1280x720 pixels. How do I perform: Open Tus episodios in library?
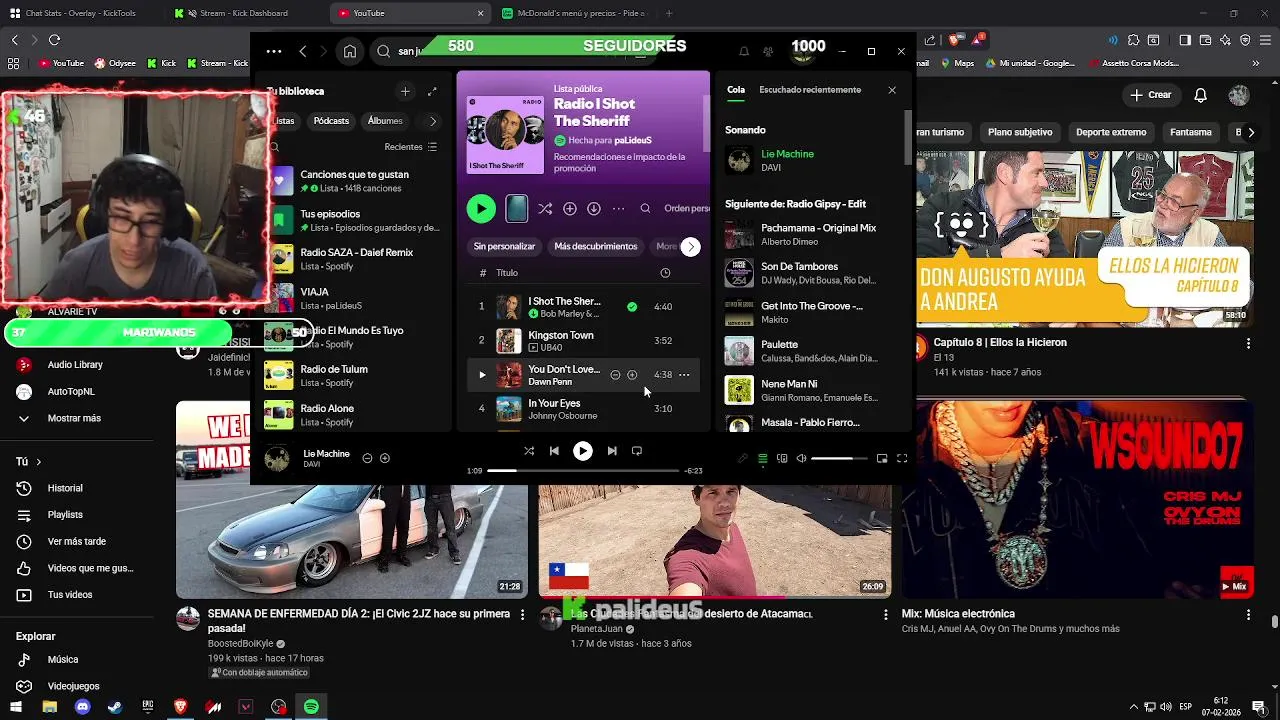[356, 220]
